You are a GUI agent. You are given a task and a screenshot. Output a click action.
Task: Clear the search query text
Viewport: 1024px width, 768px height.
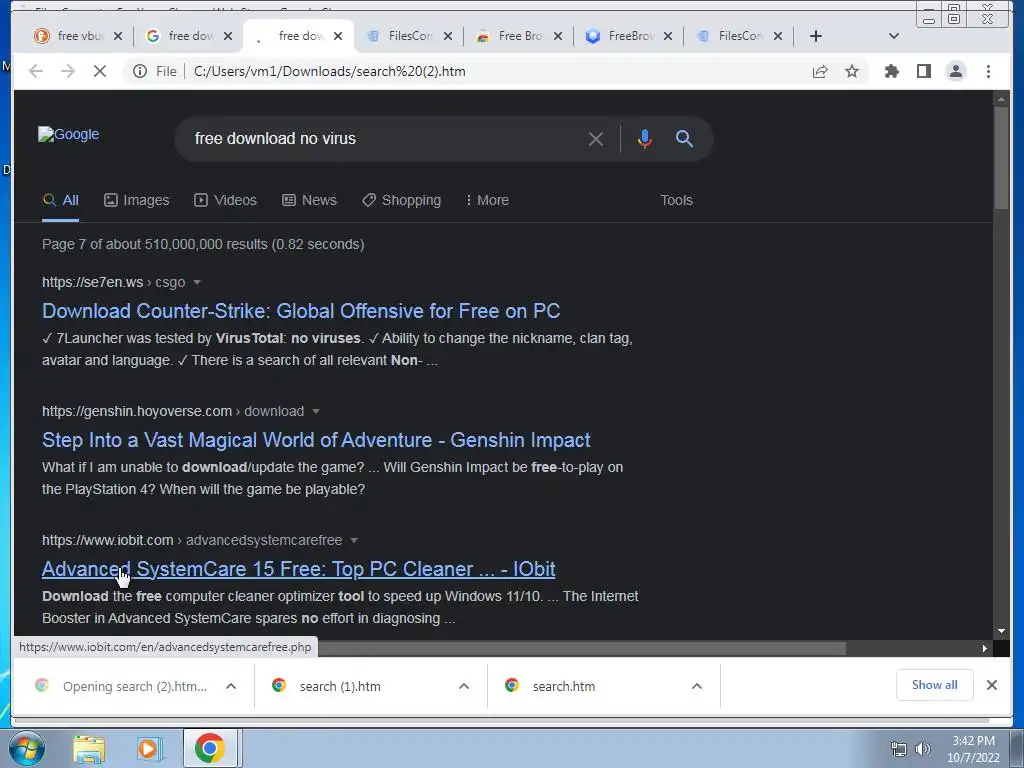point(596,138)
